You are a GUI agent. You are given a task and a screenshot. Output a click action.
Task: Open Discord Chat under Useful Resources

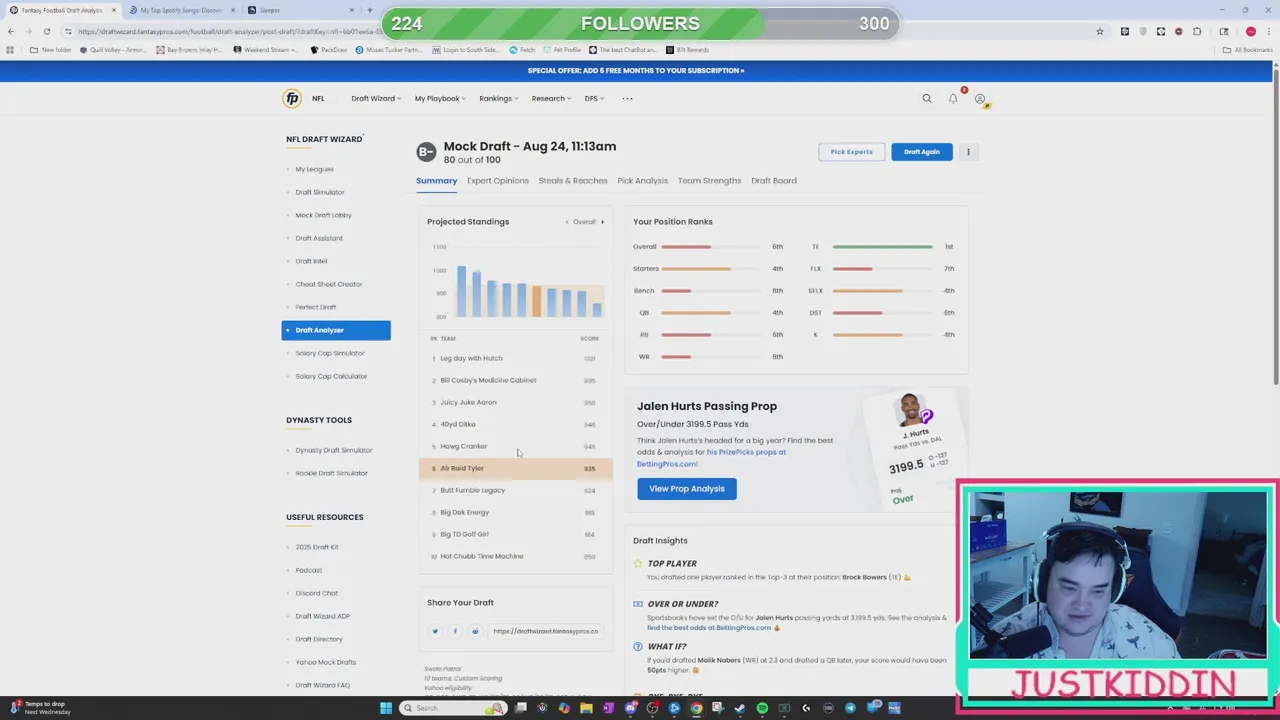point(317,593)
